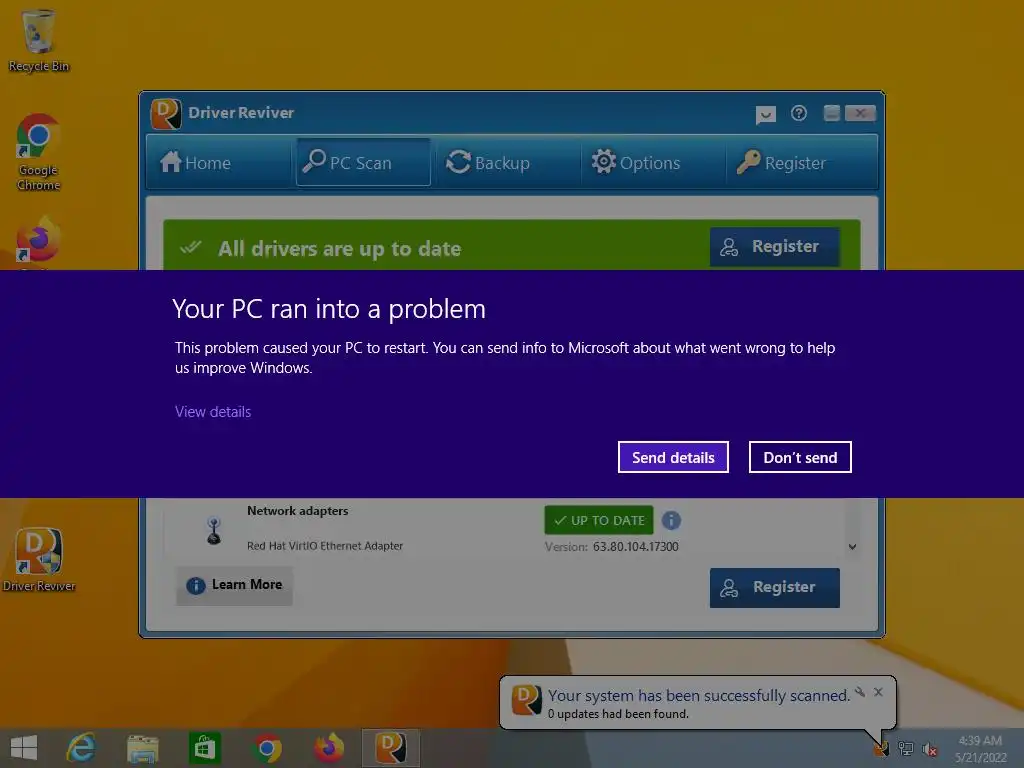The image size is (1024, 768).
Task: Open the Windows Start button
Action: coord(24,748)
